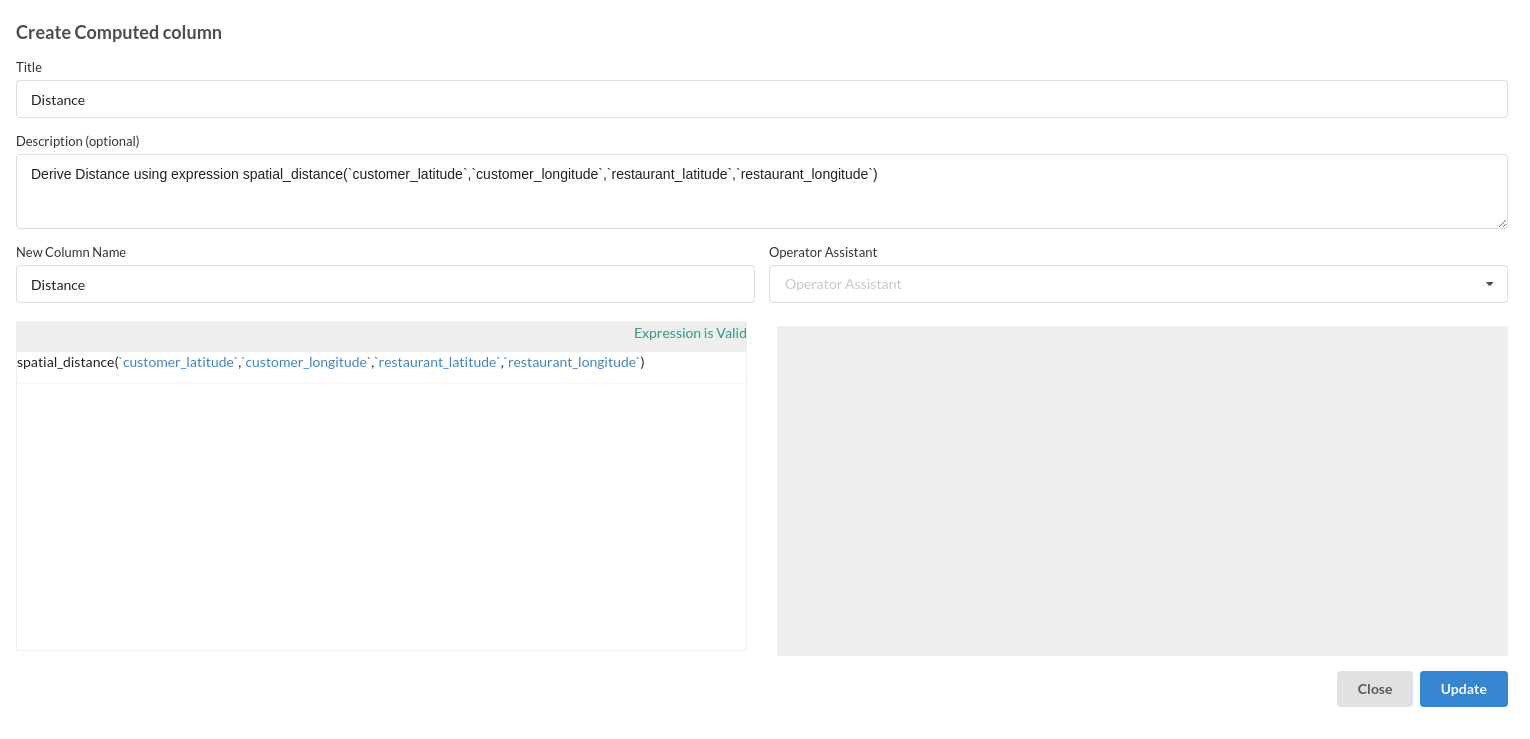Click the Close button
The height and width of the screenshot is (739, 1530).
click(x=1374, y=689)
